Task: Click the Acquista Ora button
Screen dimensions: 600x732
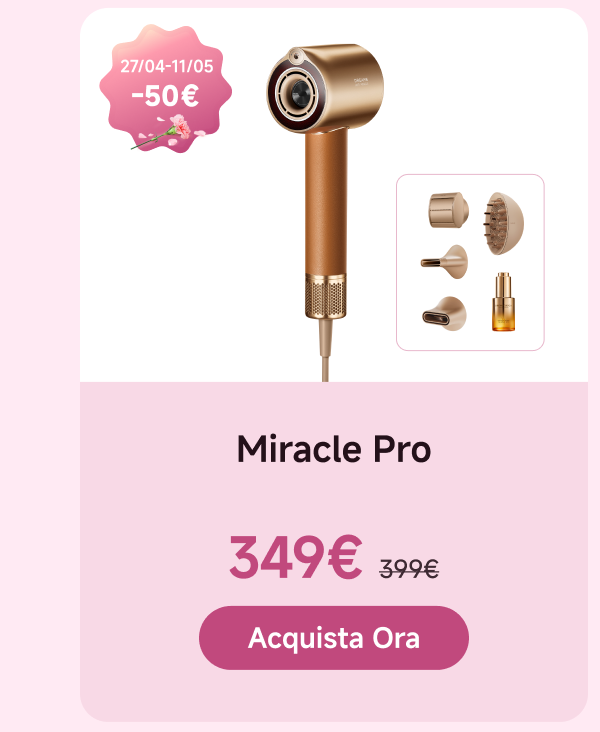Action: [x=334, y=638]
